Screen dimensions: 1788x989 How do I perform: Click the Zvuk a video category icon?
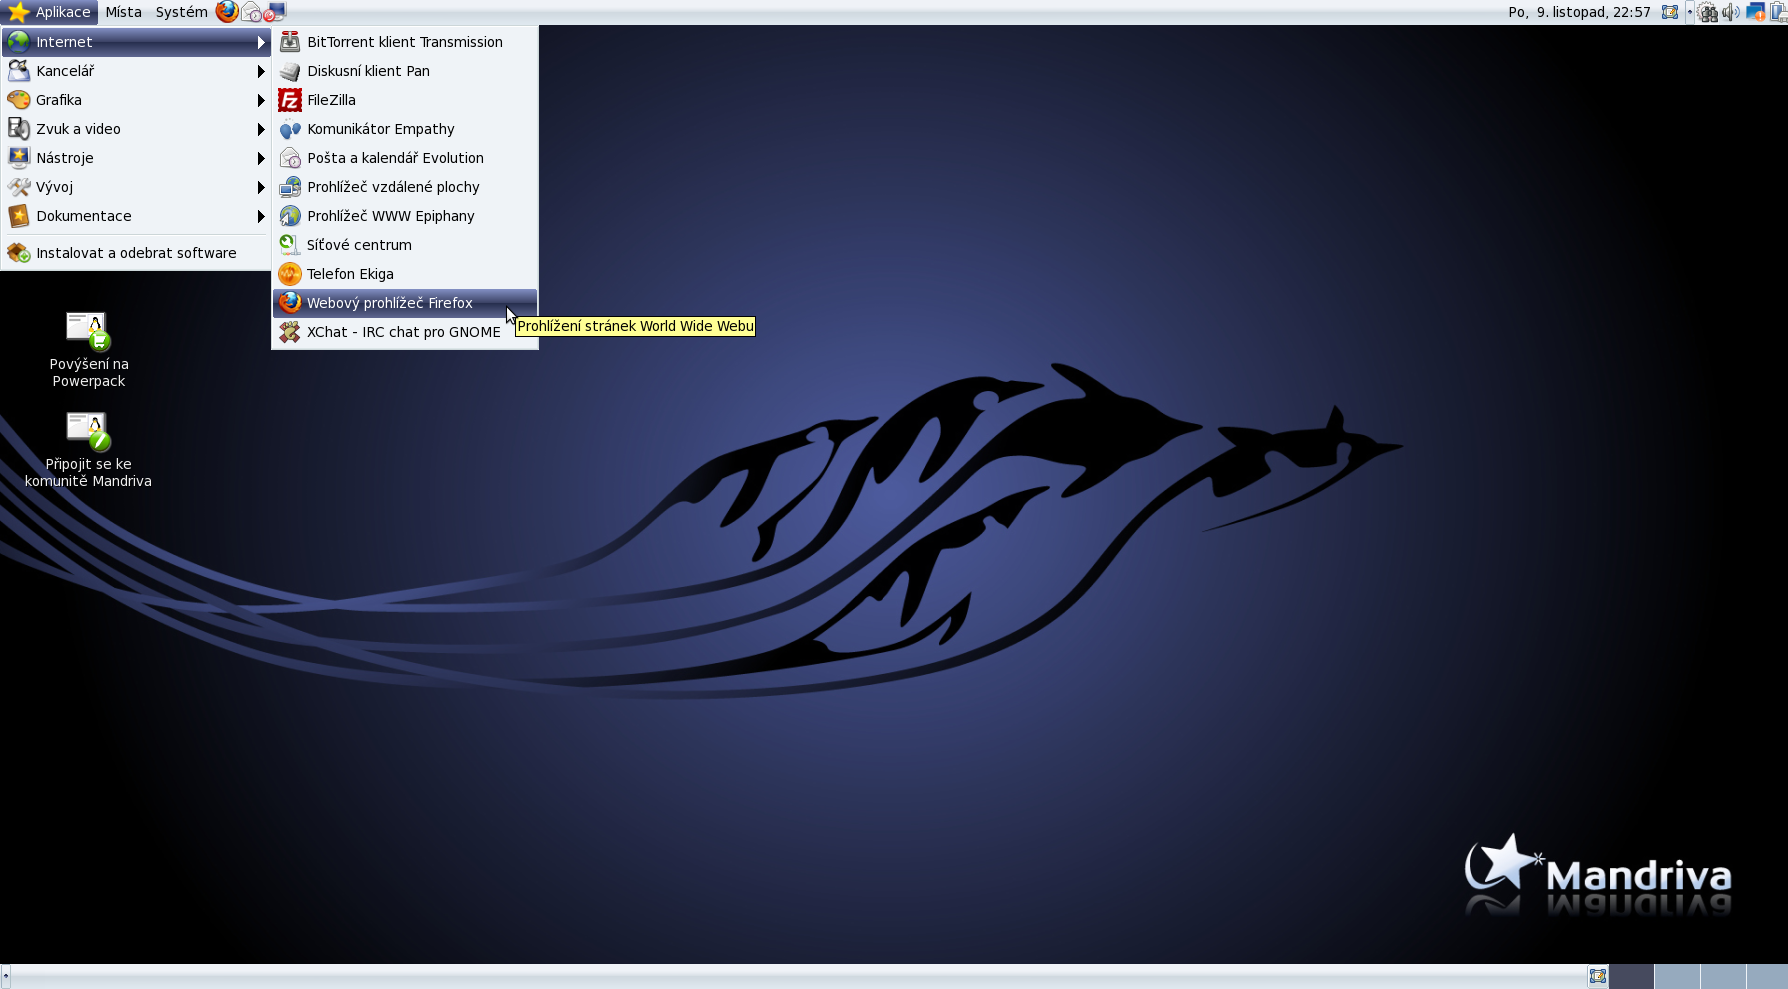19,129
